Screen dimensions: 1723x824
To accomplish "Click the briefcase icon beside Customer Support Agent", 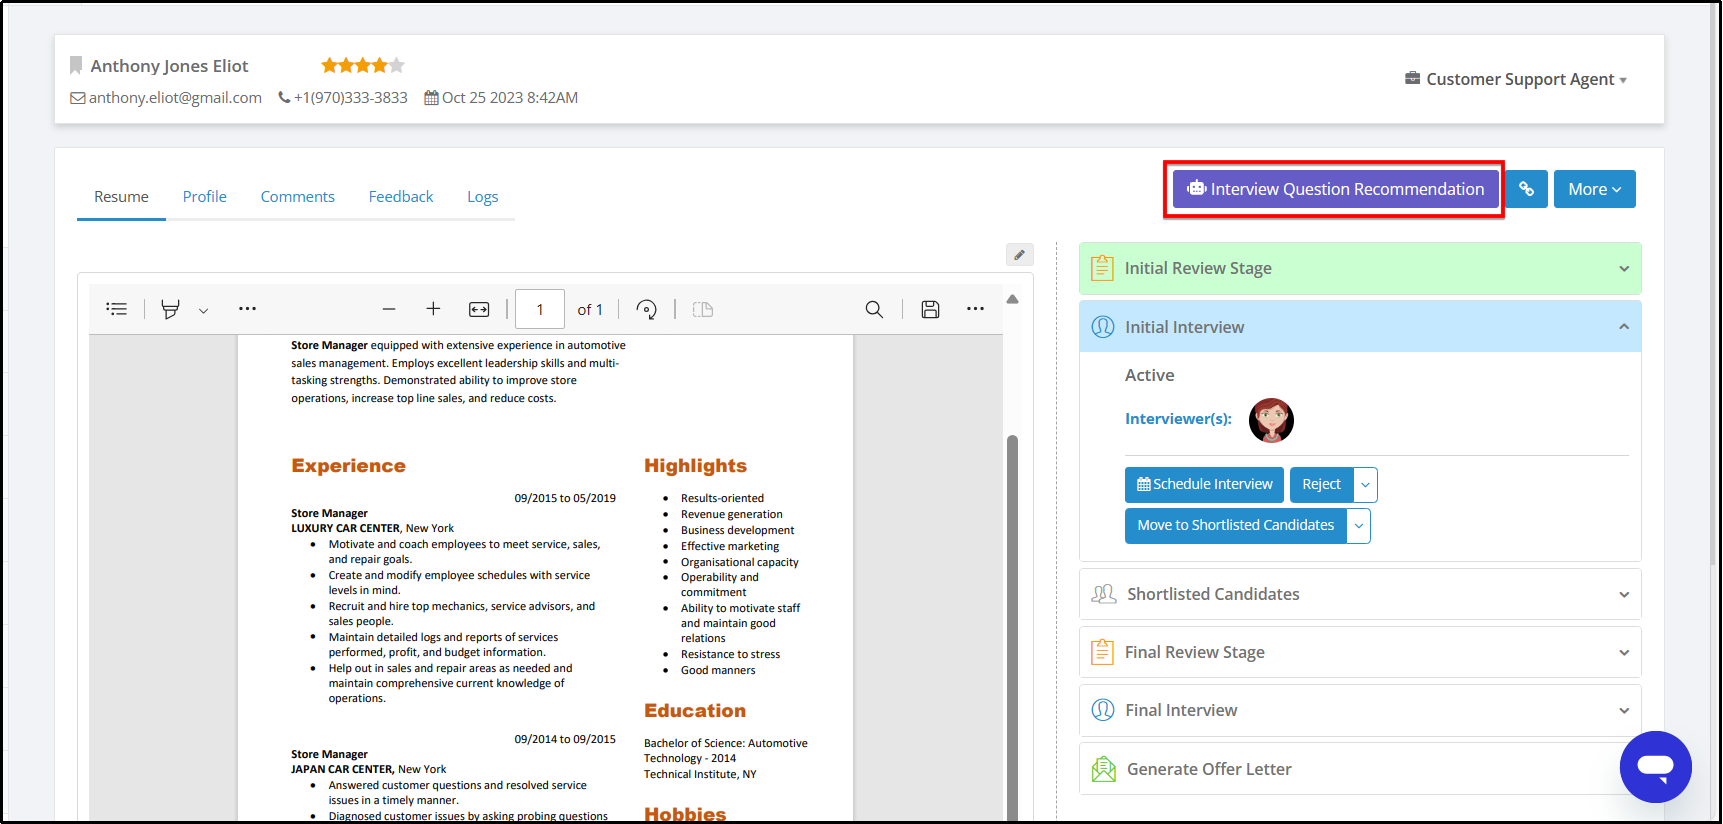I will coord(1412,78).
